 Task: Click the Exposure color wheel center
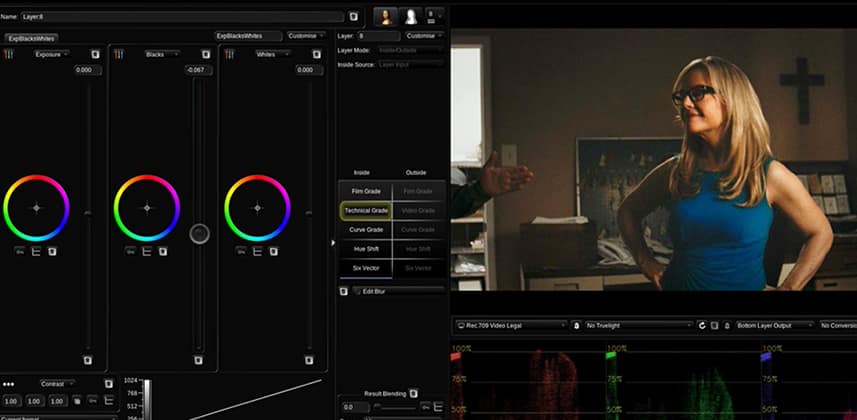point(36,208)
